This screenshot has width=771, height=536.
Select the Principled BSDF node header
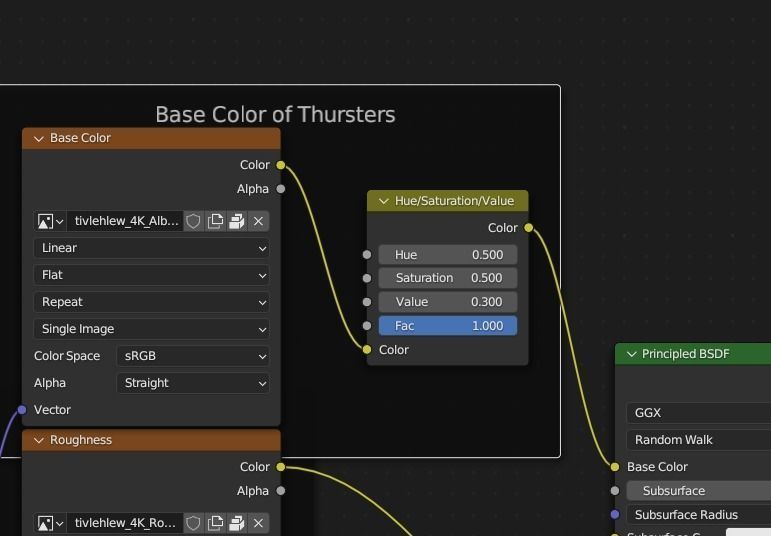point(693,354)
